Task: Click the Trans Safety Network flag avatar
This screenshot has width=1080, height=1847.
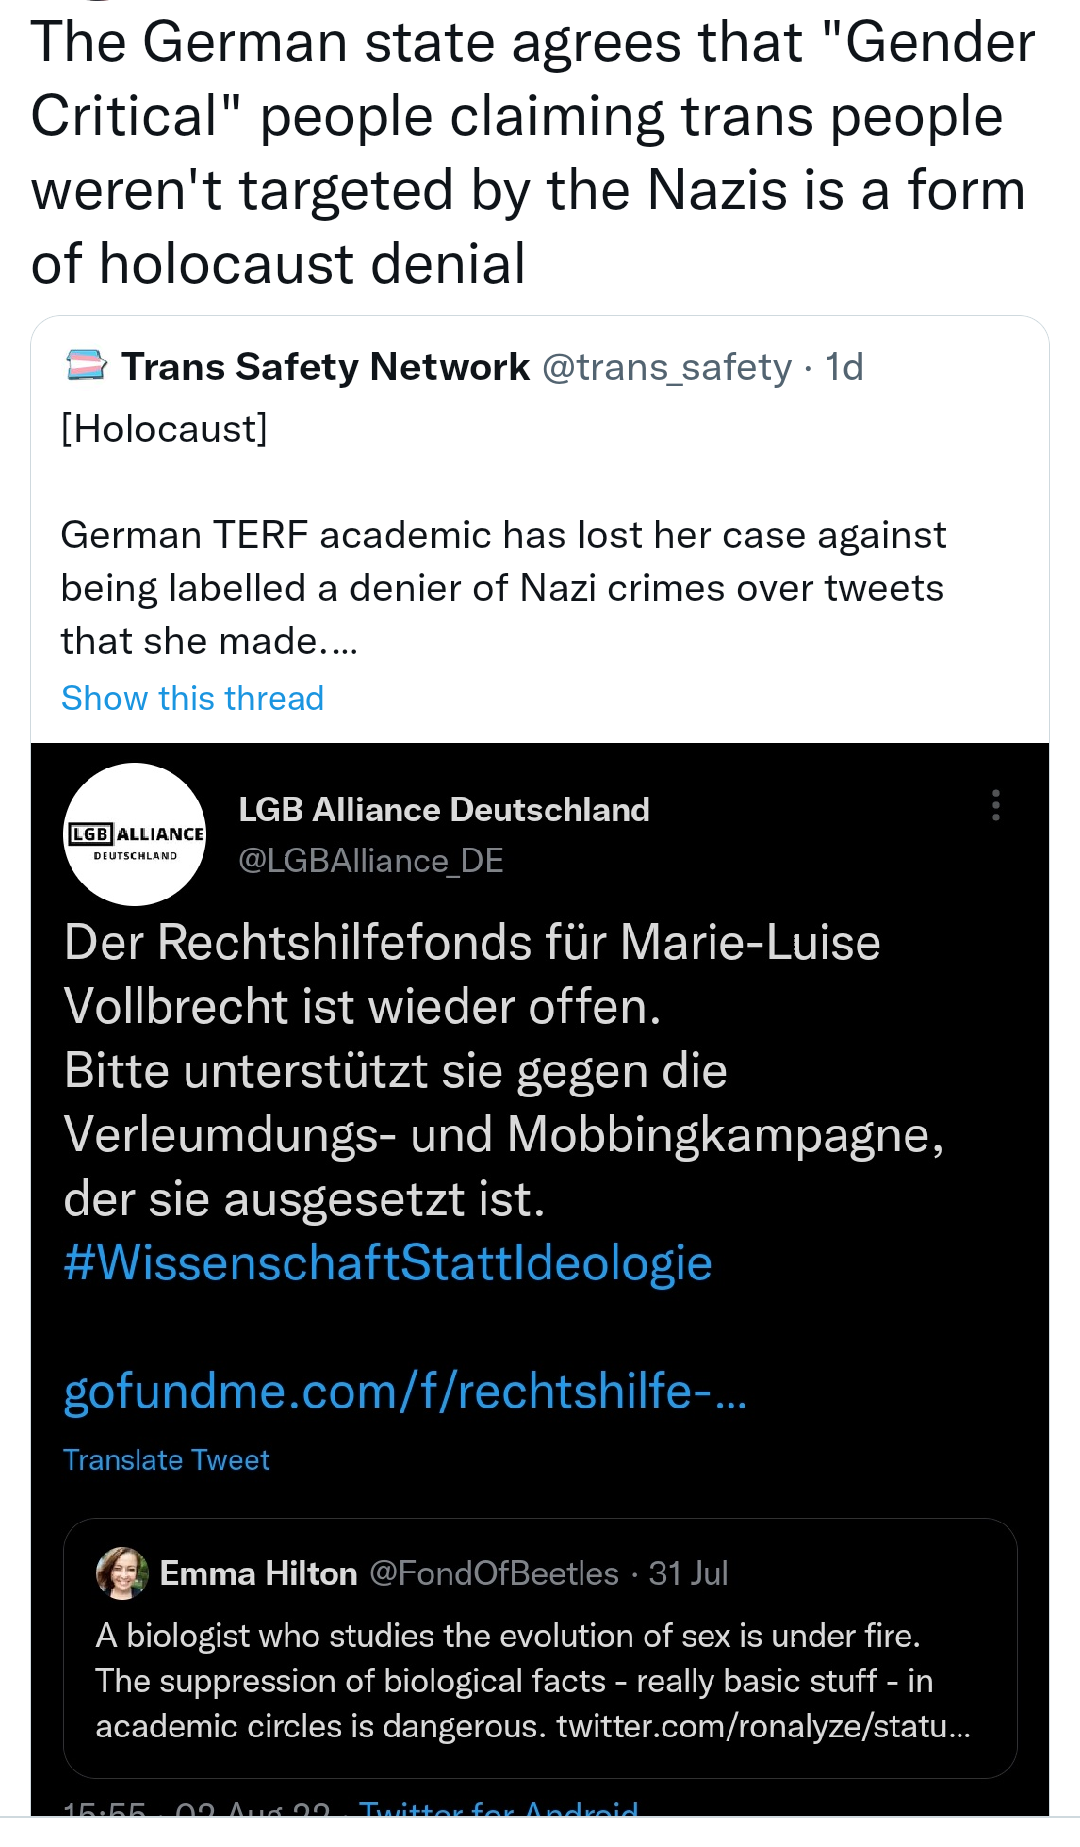Action: (x=86, y=366)
